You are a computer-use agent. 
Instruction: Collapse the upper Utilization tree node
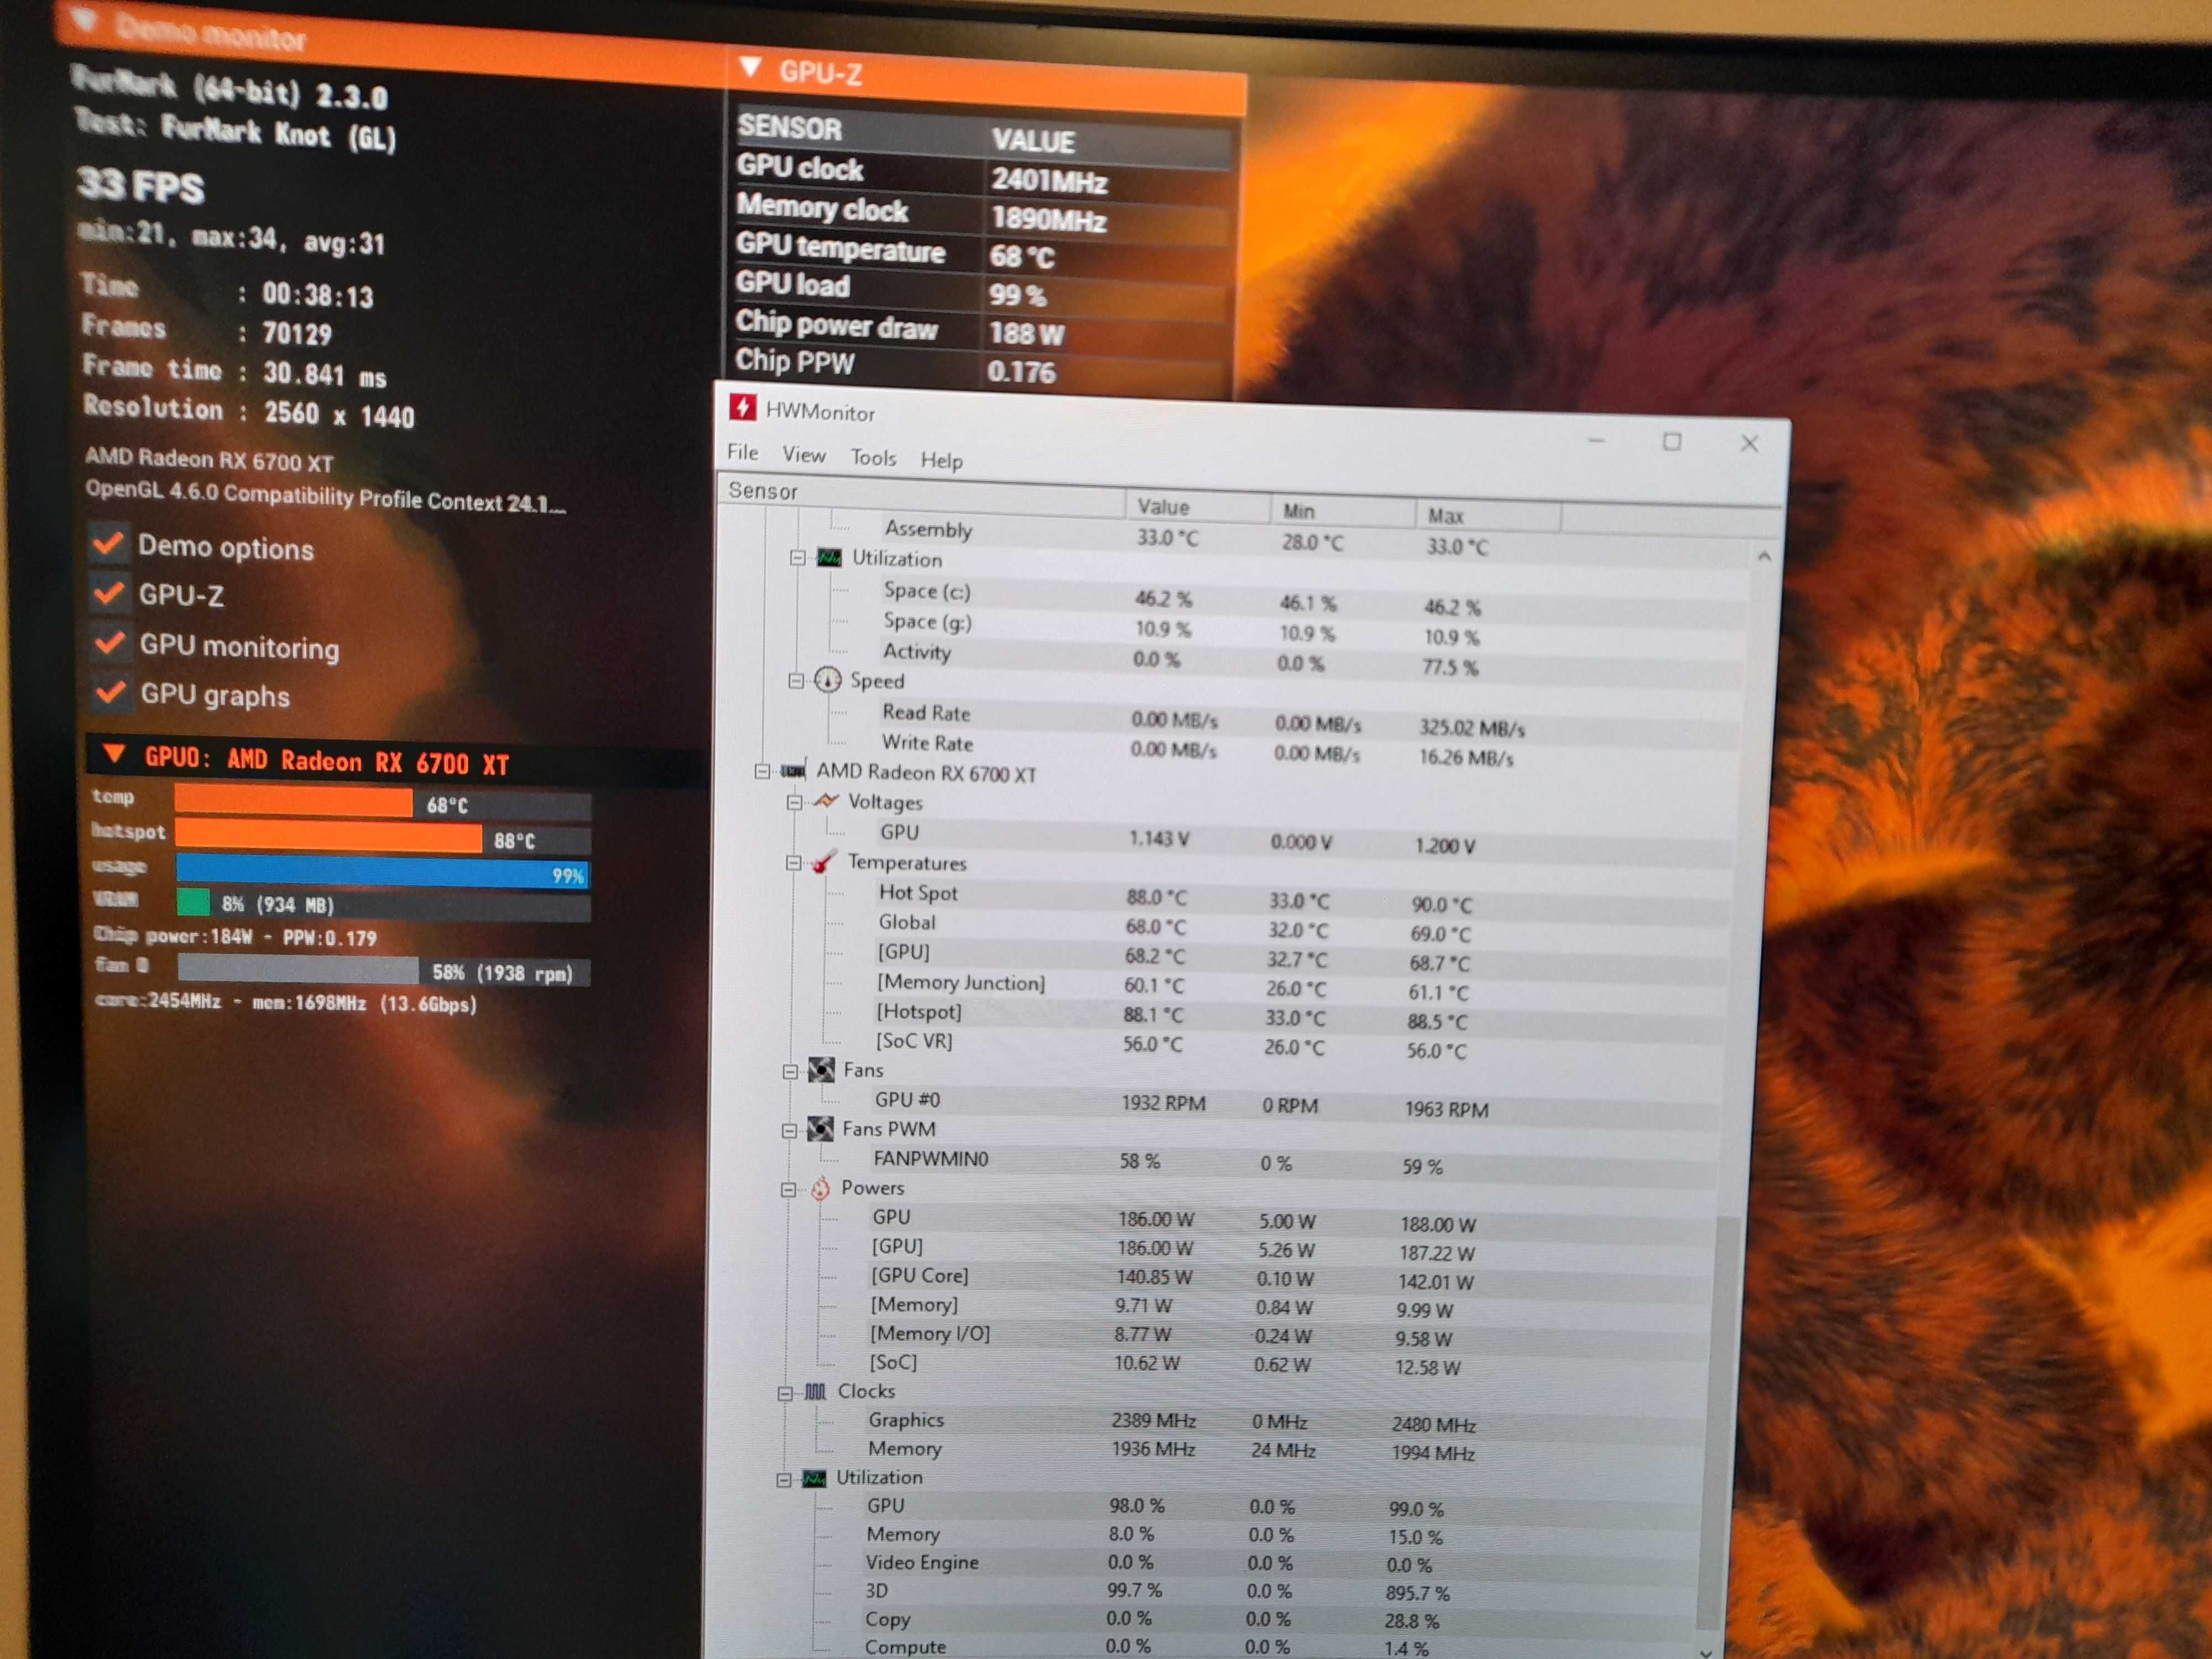797,558
